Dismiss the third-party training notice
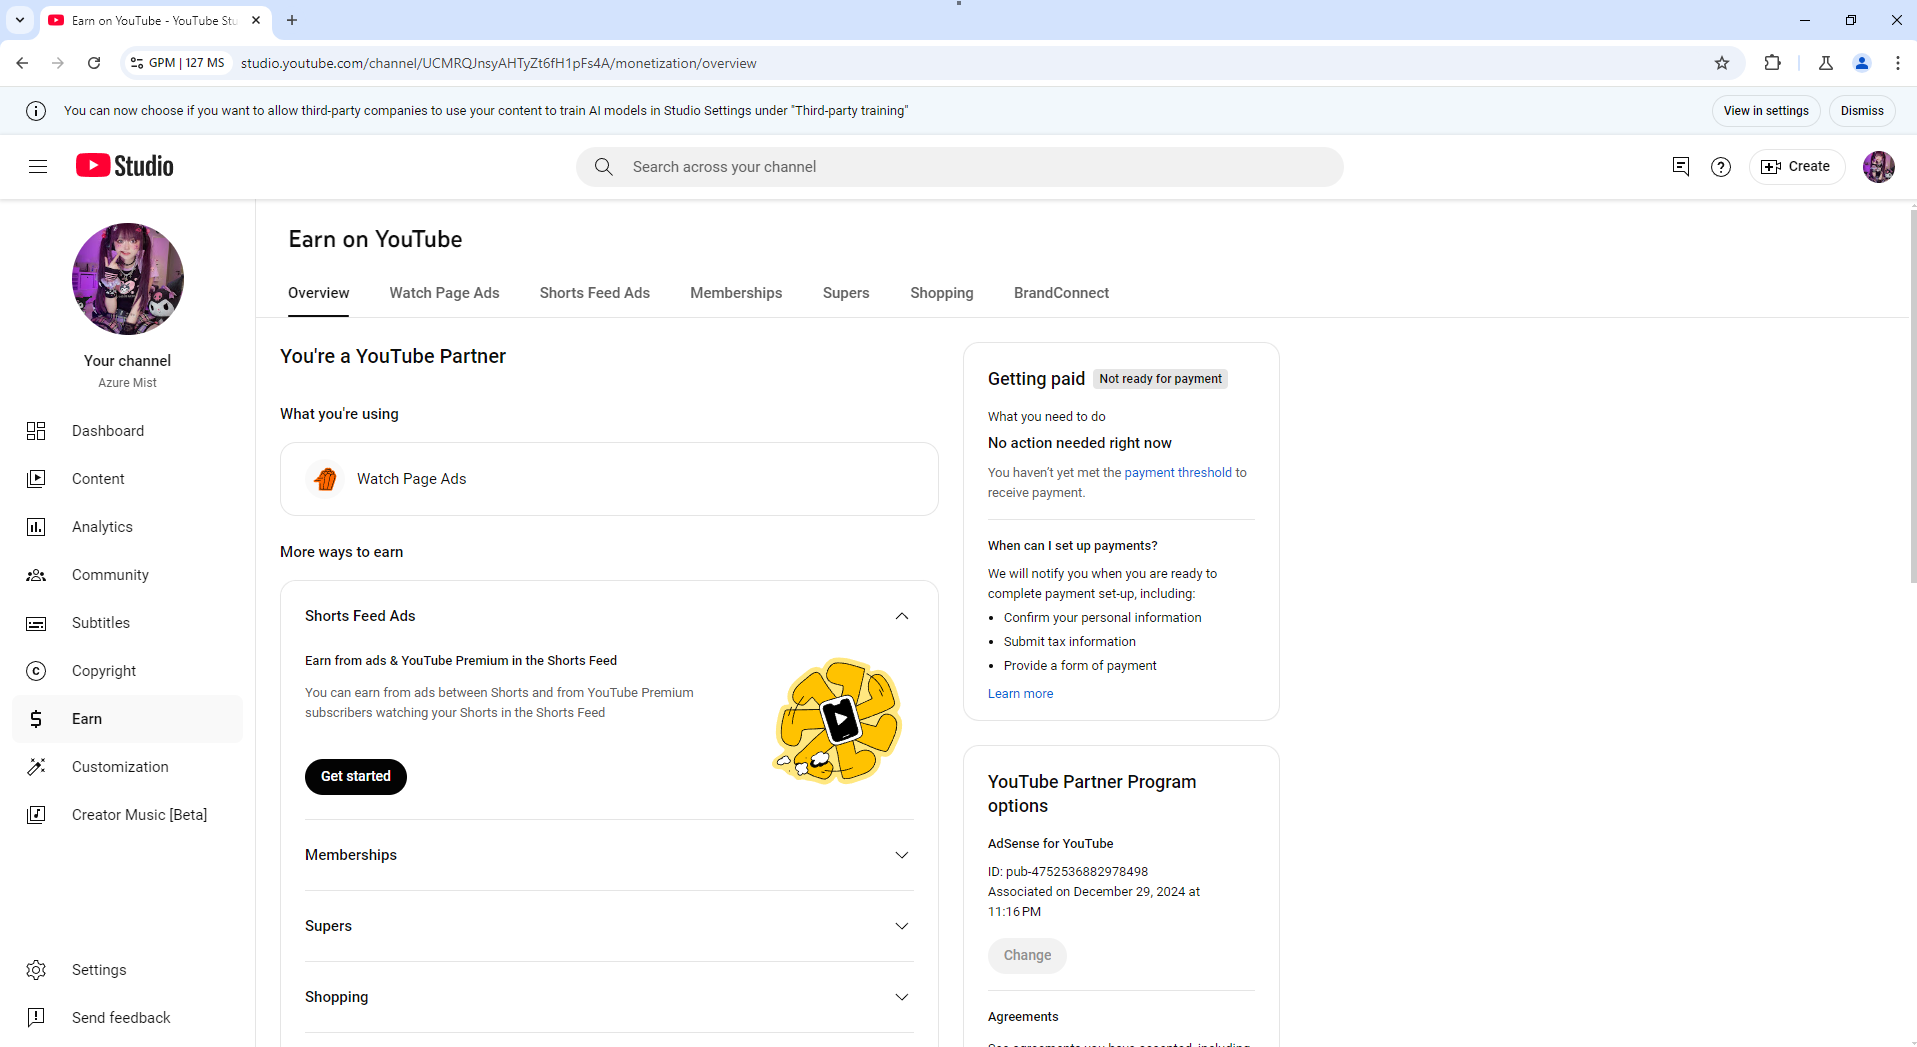 click(1862, 111)
